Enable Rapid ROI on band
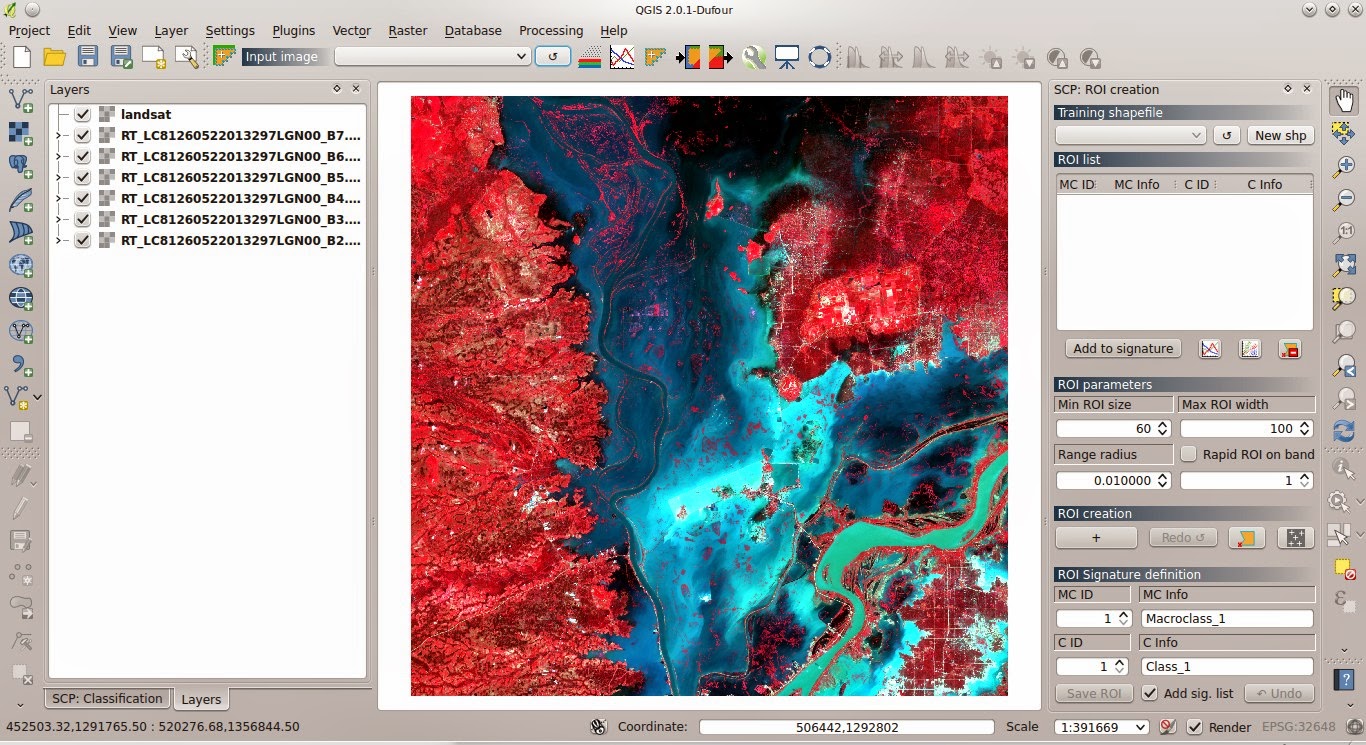This screenshot has width=1366, height=745. click(x=1188, y=454)
